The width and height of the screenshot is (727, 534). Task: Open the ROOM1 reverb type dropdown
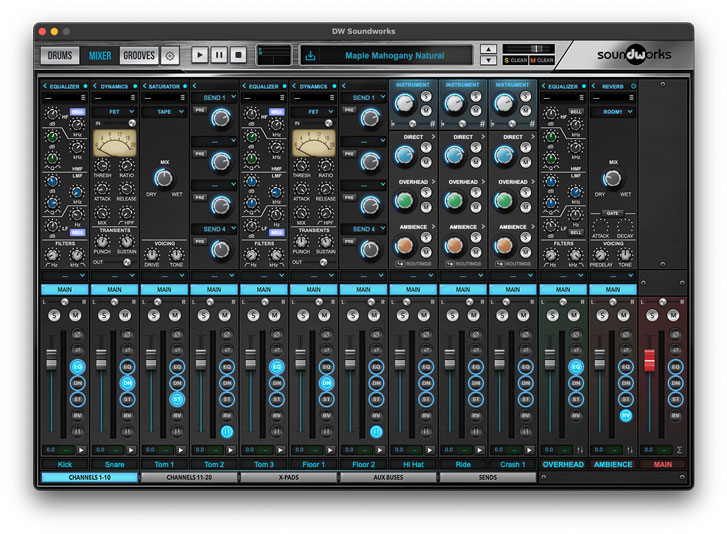tap(612, 112)
